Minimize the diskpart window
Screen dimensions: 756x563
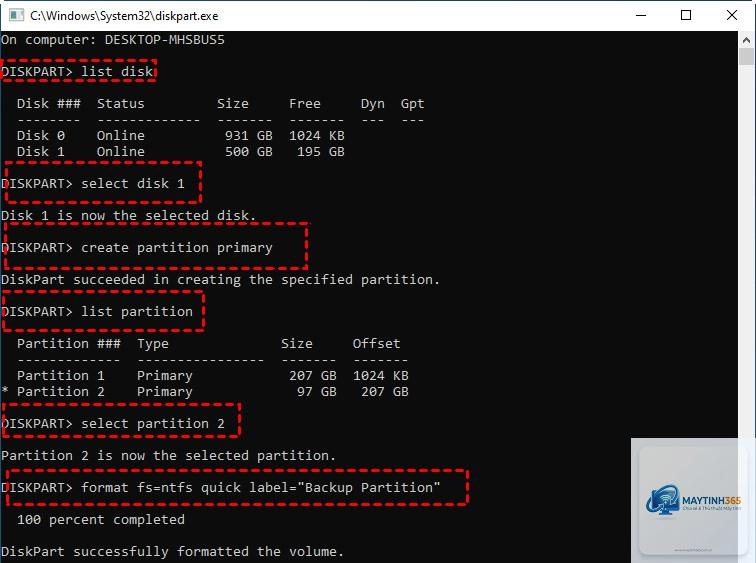(x=641, y=15)
